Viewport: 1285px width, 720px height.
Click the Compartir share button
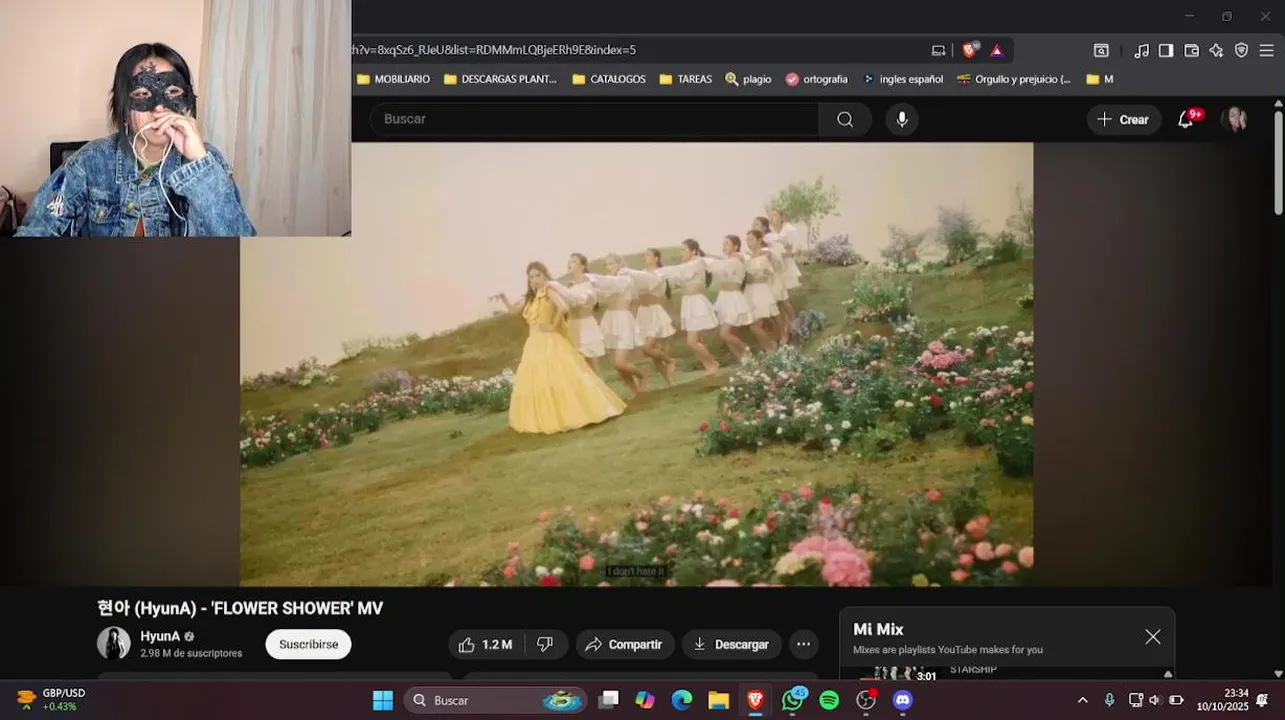[x=624, y=645]
